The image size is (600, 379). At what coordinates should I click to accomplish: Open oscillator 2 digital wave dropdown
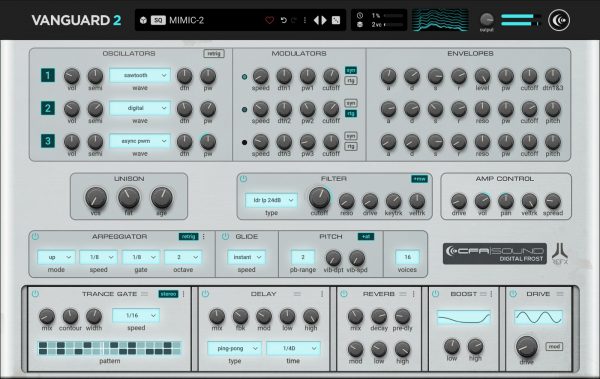[140, 108]
